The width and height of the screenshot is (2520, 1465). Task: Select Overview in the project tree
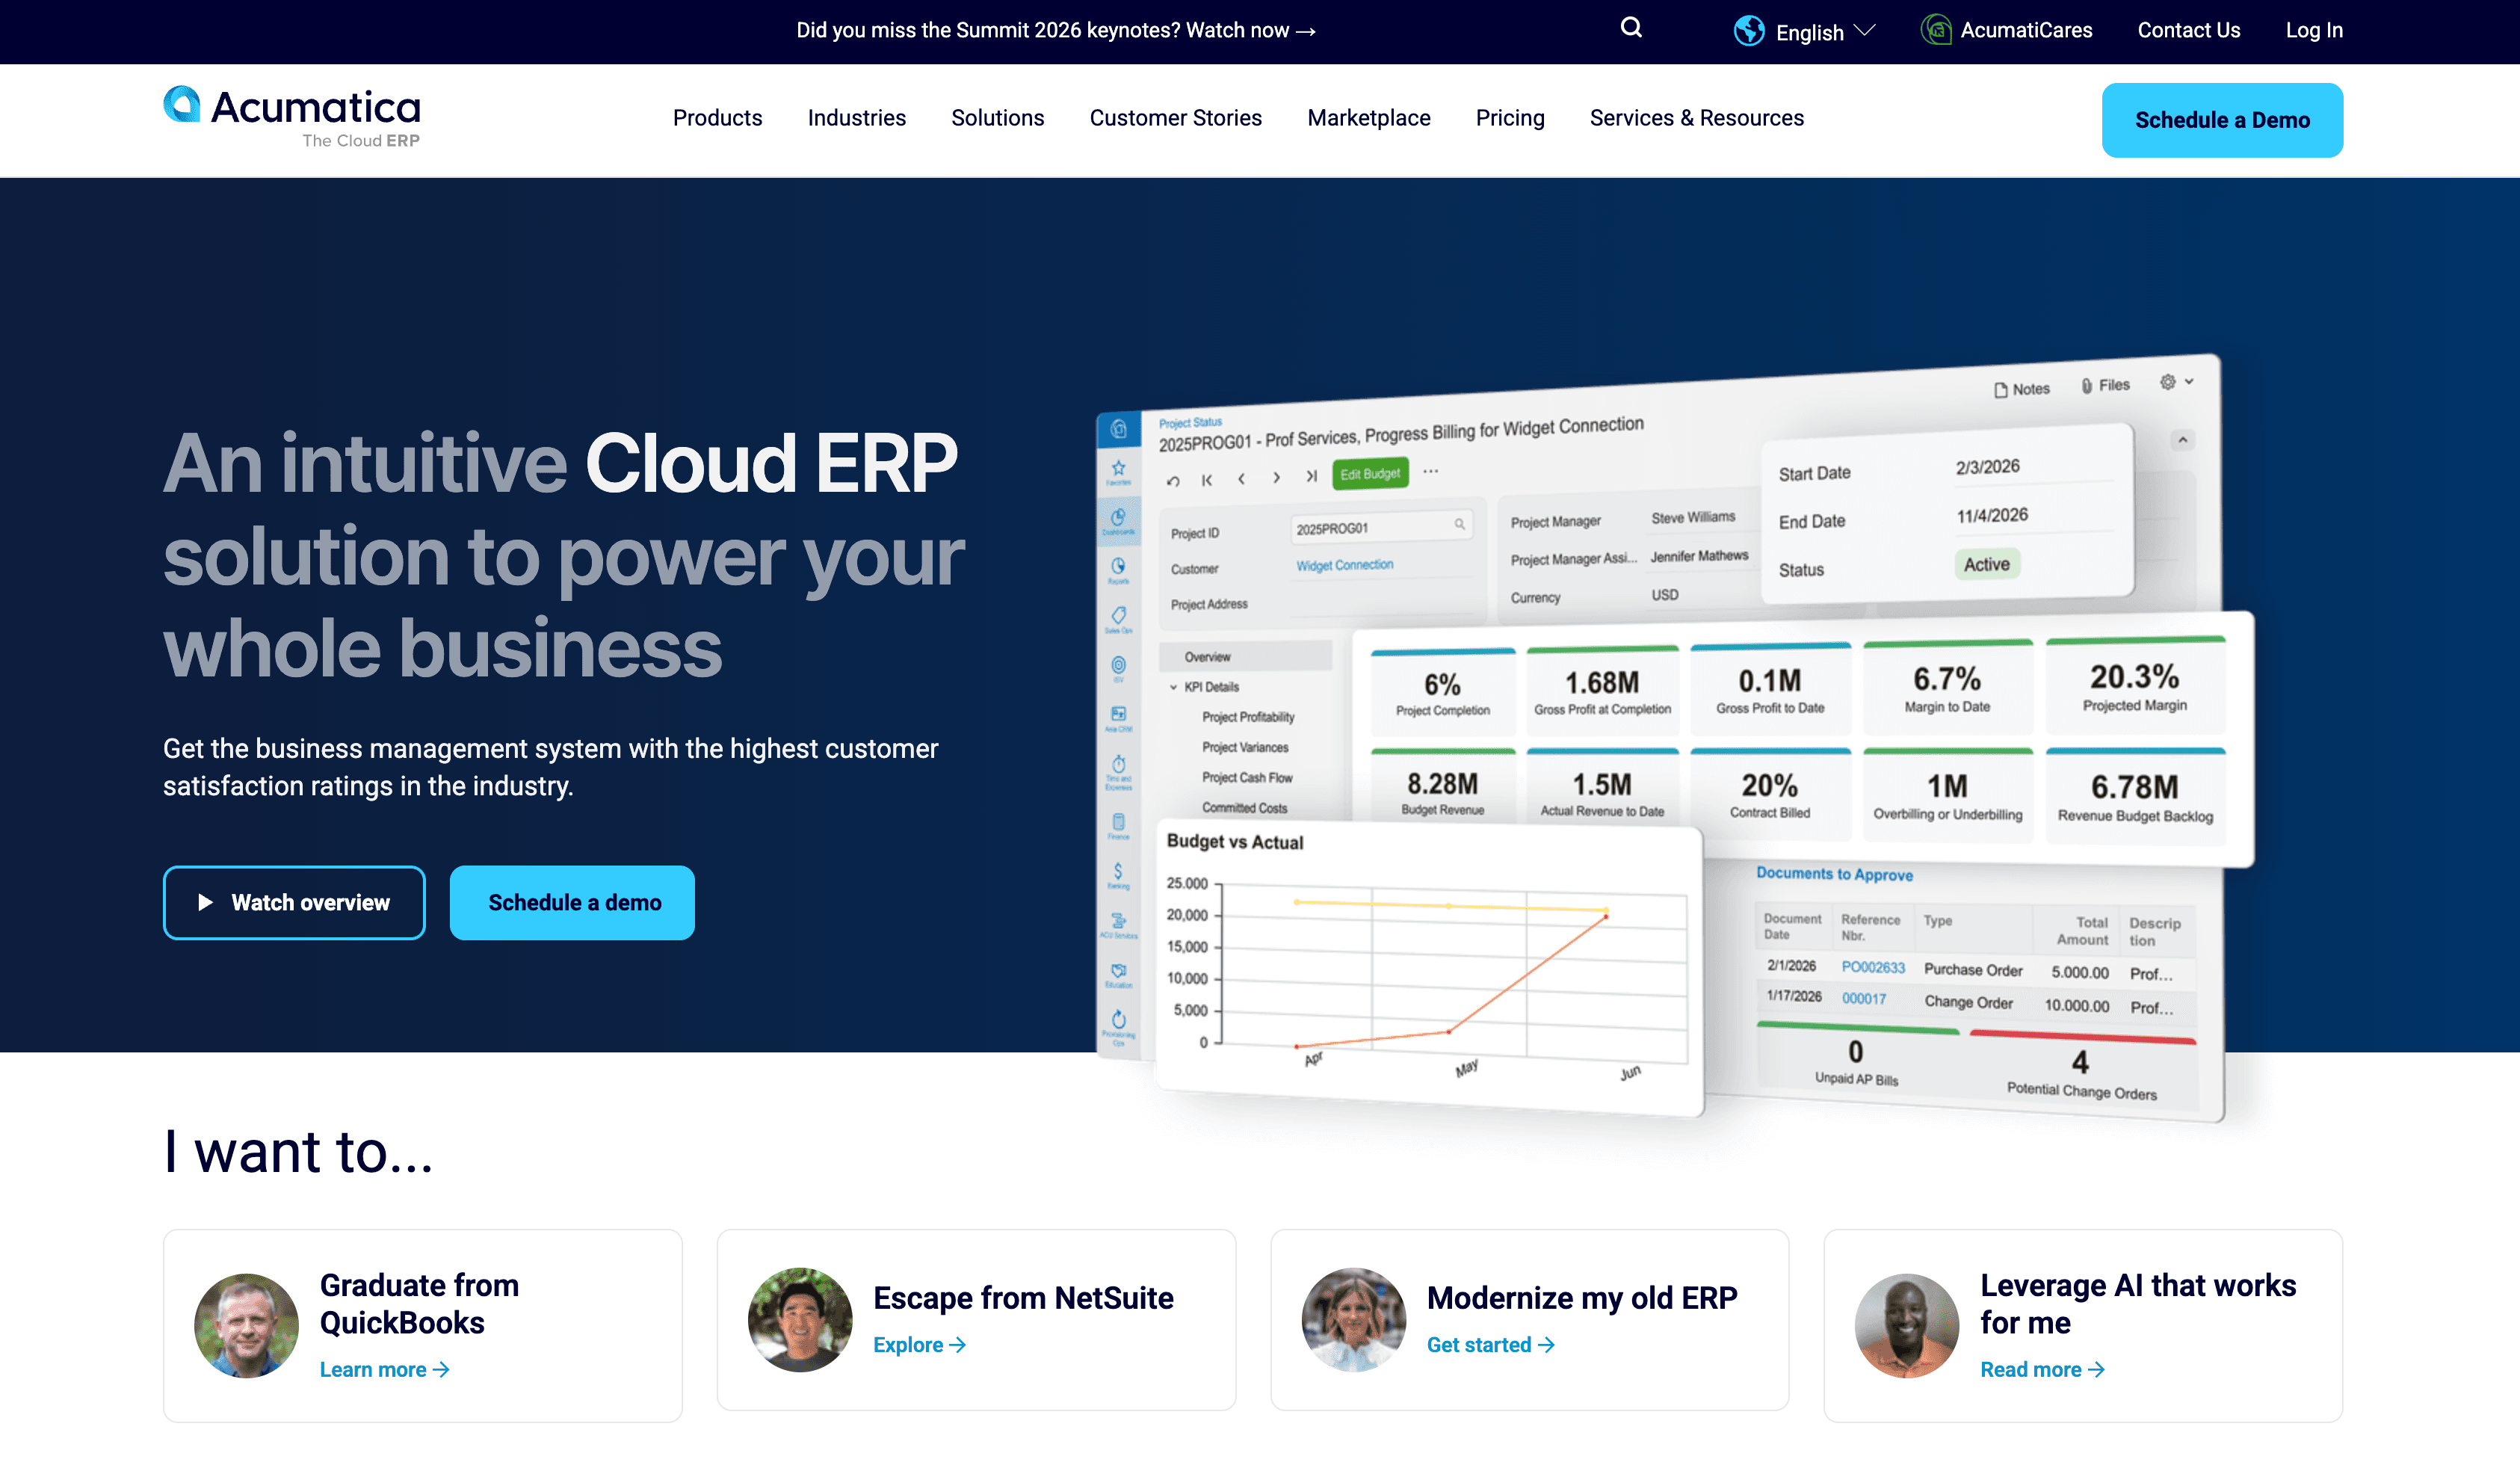pyautogui.click(x=1245, y=656)
